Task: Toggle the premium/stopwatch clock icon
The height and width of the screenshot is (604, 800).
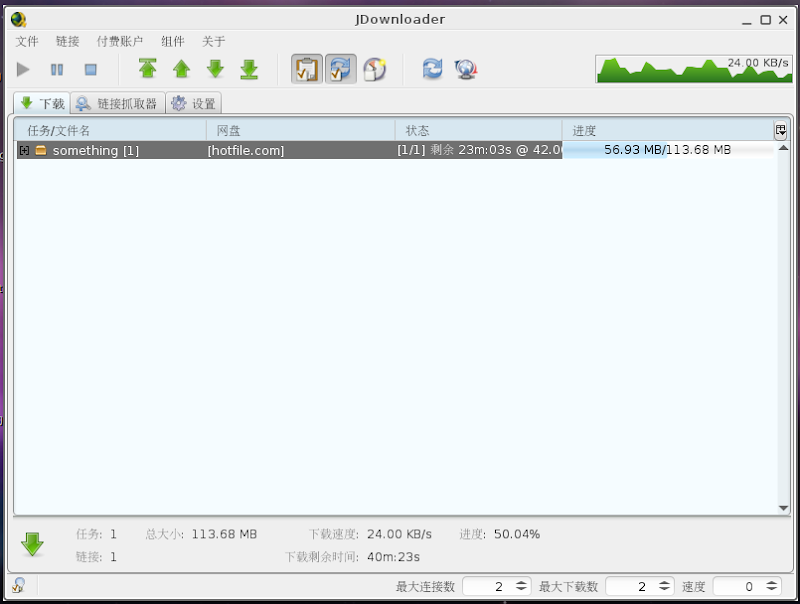Action: (374, 69)
